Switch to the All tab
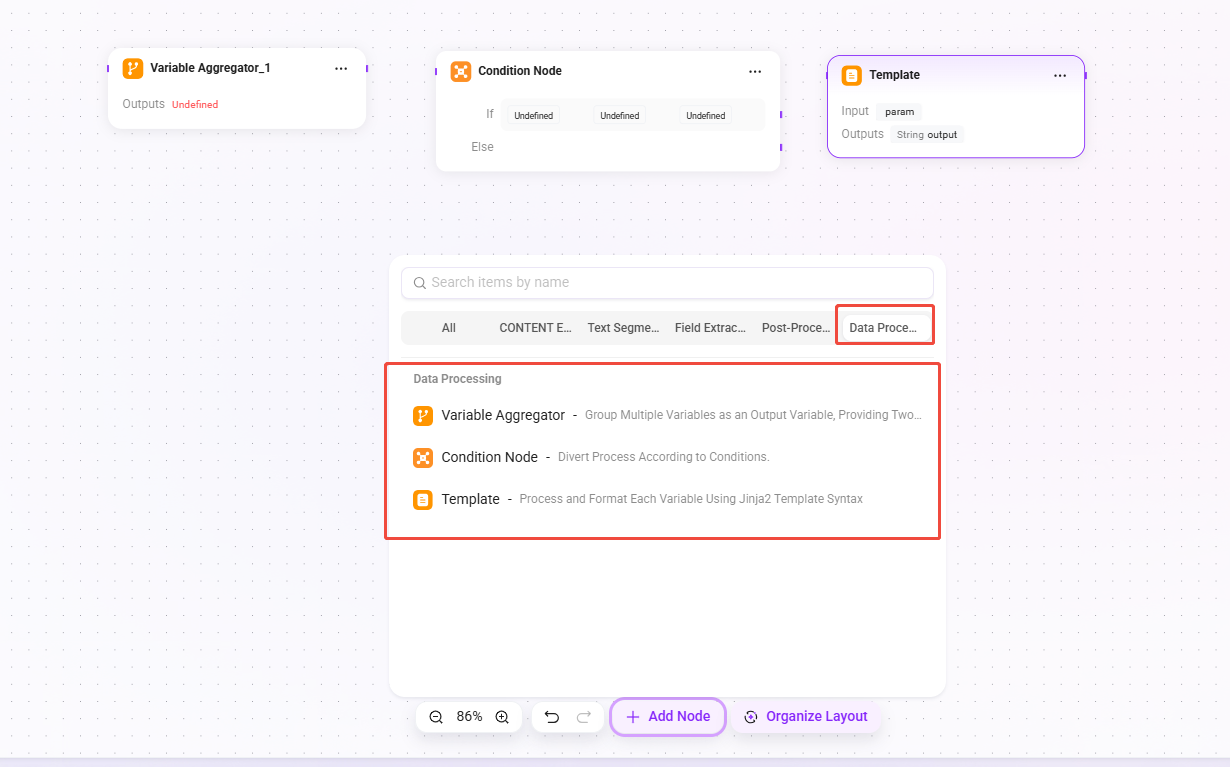 click(x=449, y=328)
